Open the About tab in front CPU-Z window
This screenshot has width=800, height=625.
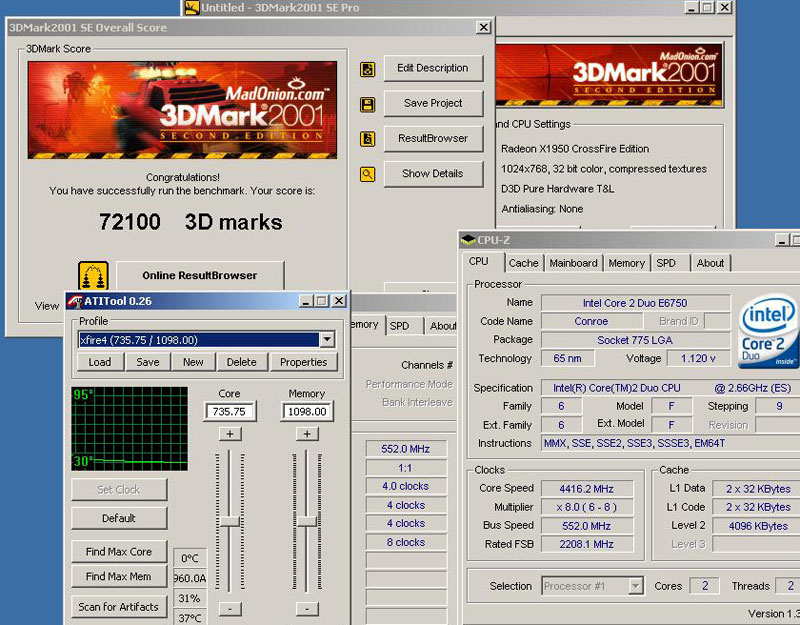710,263
